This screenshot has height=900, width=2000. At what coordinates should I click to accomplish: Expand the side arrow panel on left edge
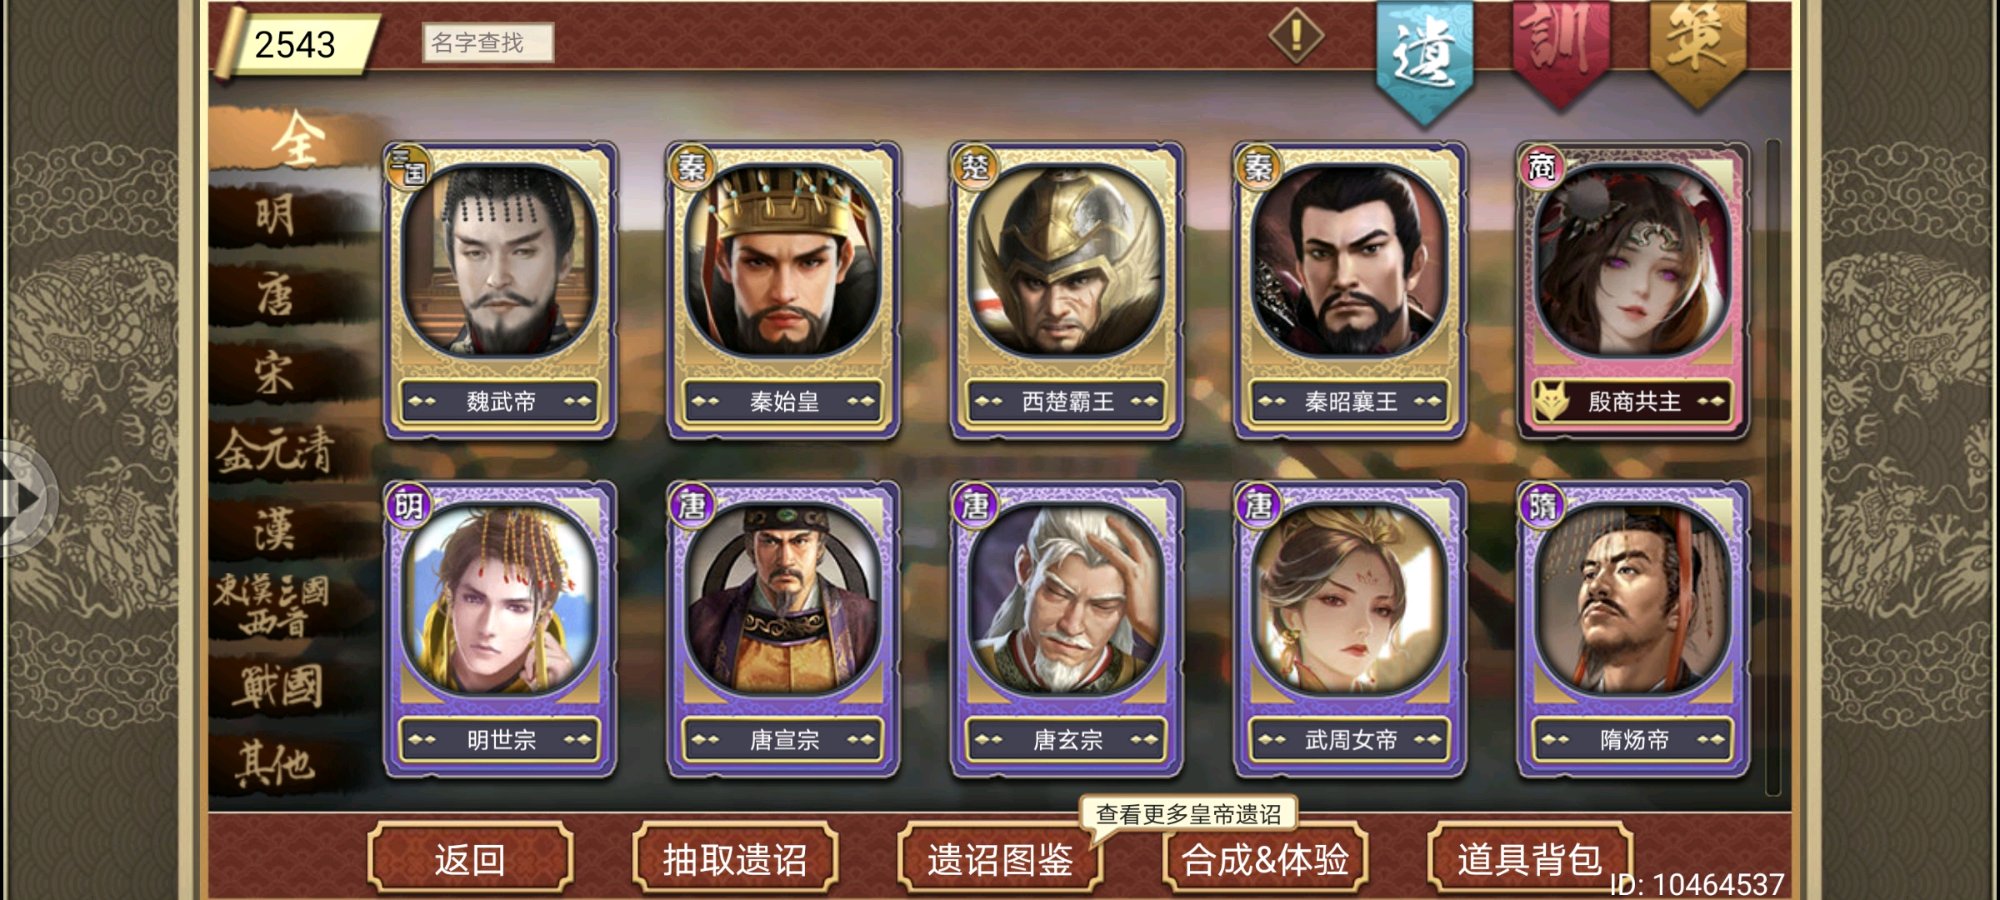tap(25, 497)
